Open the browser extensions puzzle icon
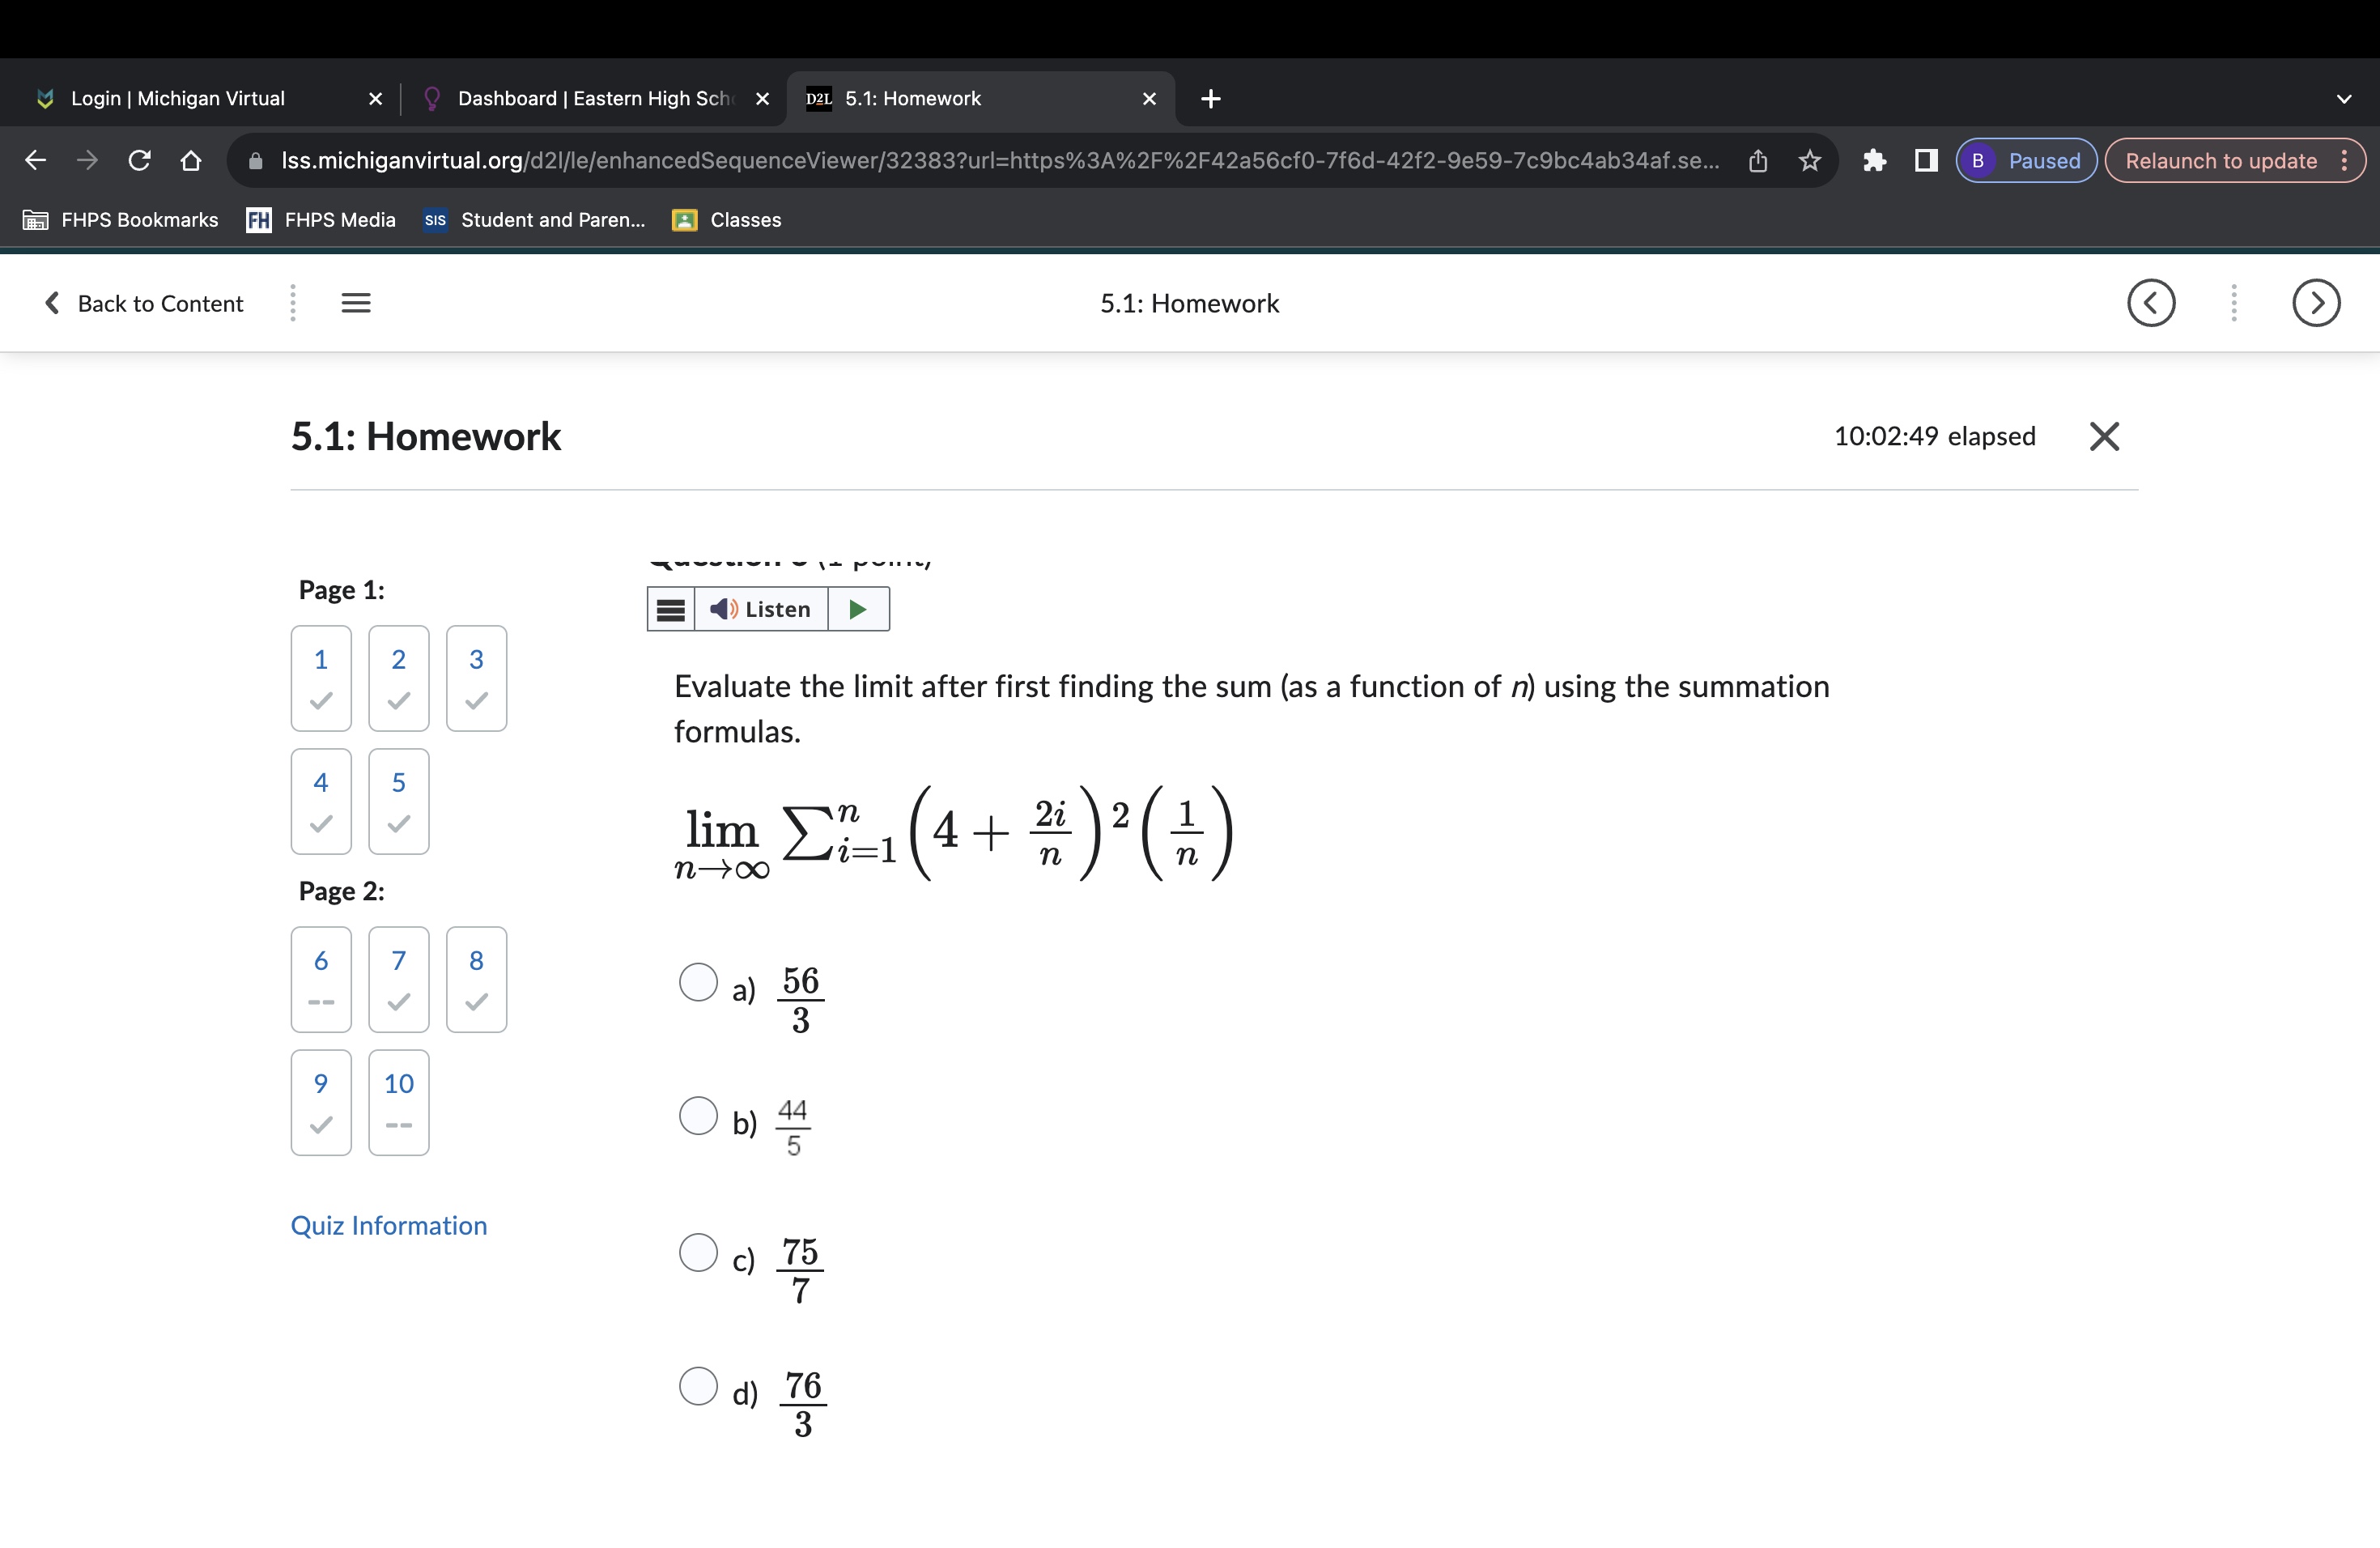Screen dimensions: 2380x1548 click(1875, 160)
